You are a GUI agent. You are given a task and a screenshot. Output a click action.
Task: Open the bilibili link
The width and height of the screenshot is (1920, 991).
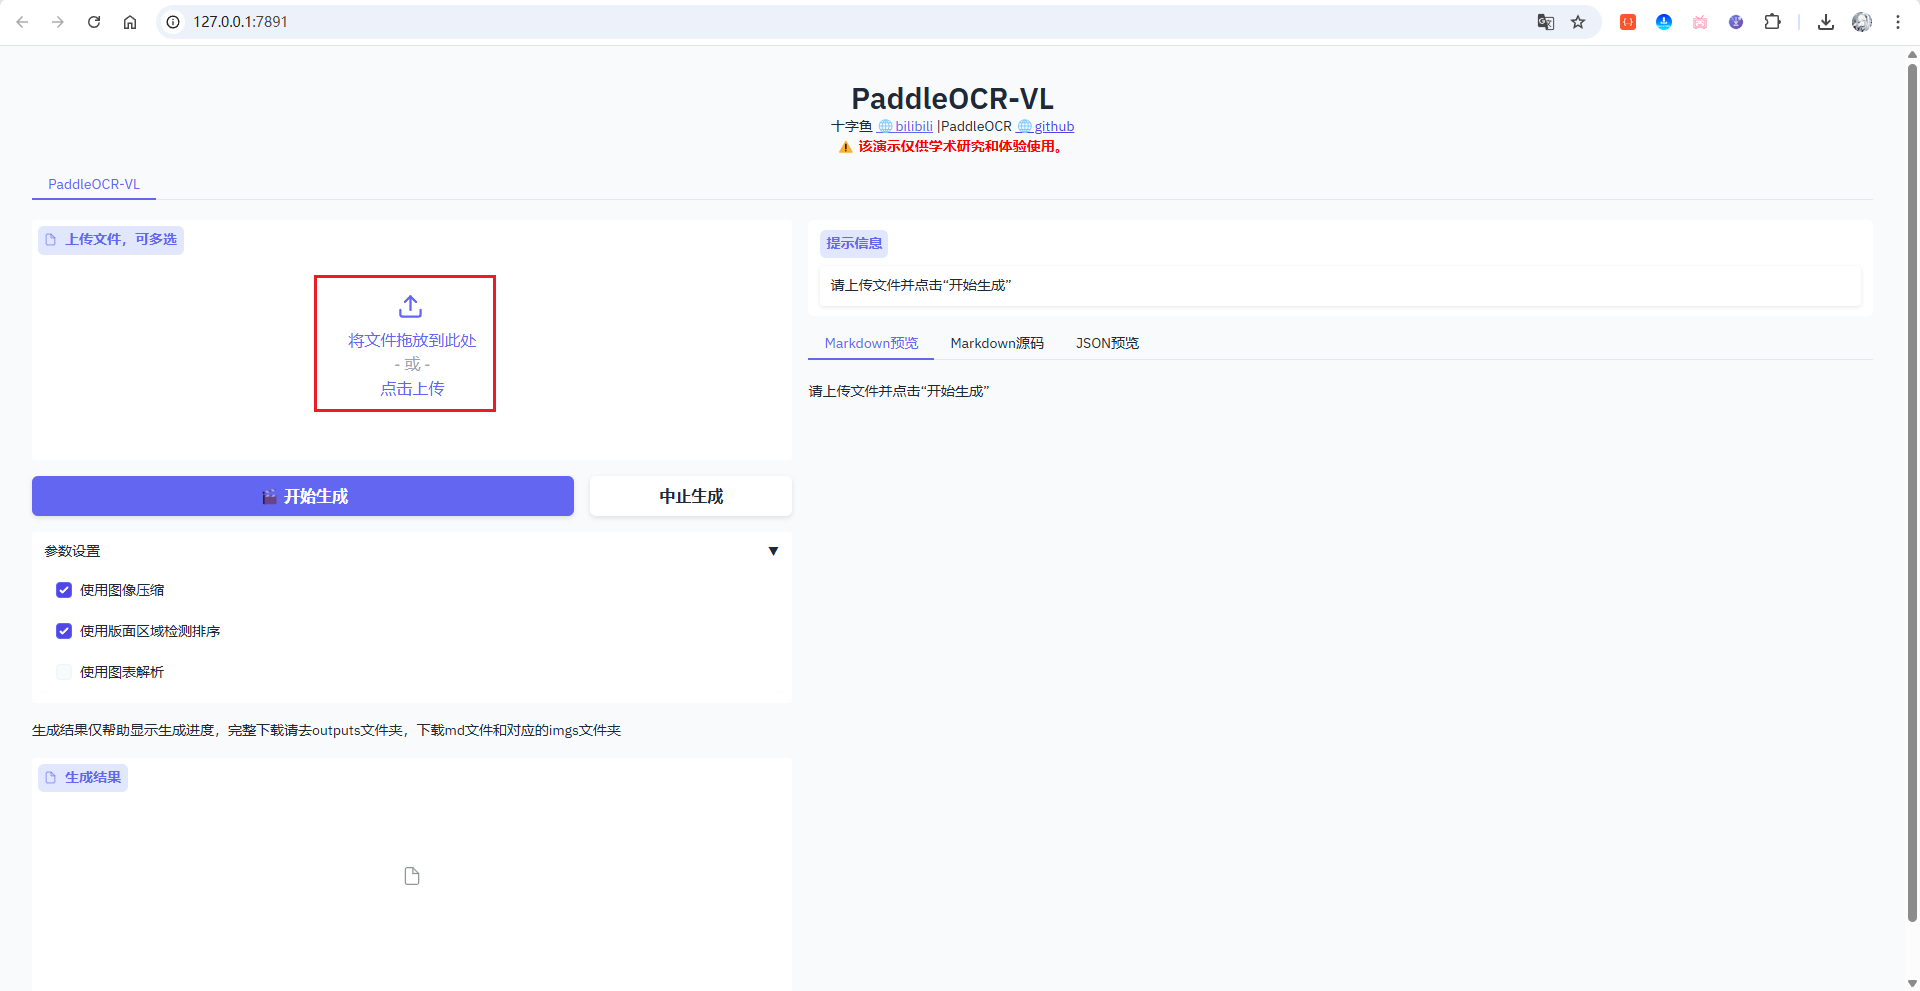pyautogui.click(x=913, y=126)
